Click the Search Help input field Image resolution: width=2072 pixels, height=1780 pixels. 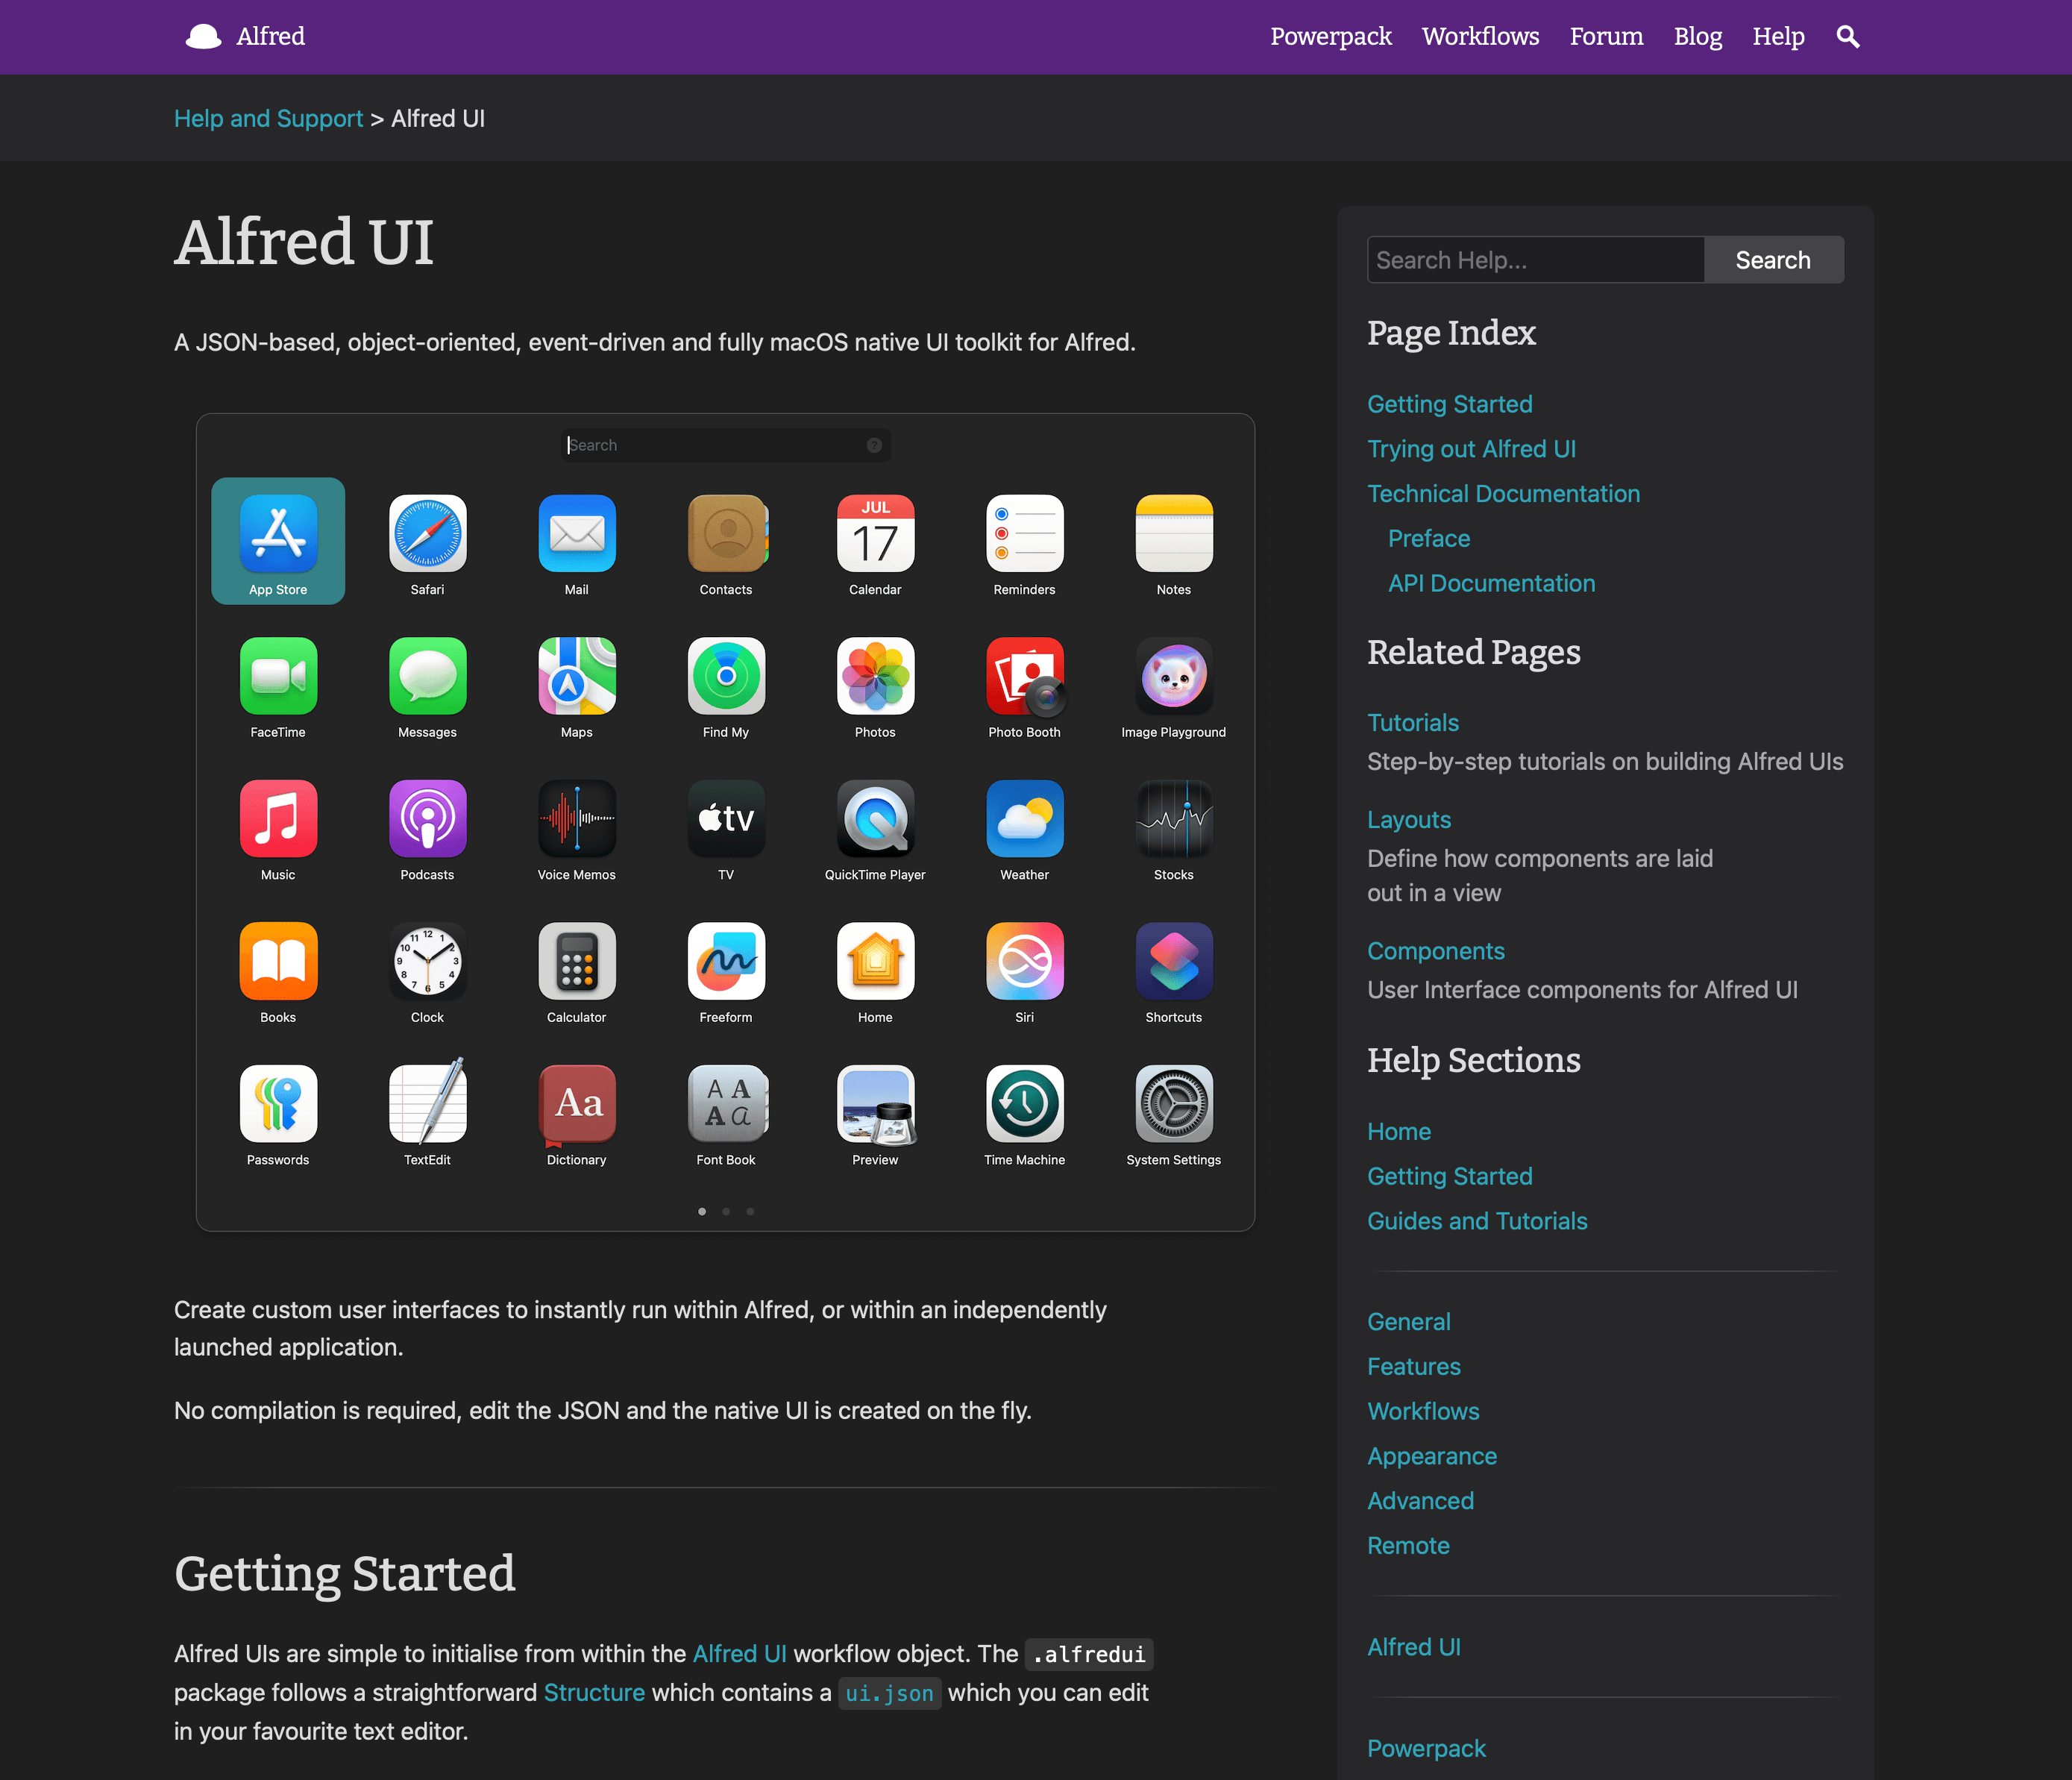click(1535, 260)
